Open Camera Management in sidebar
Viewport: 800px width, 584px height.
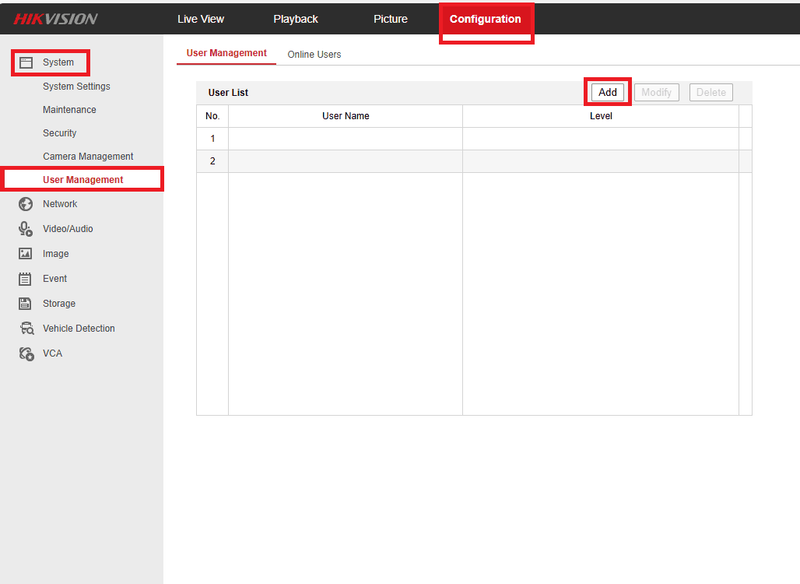point(88,157)
